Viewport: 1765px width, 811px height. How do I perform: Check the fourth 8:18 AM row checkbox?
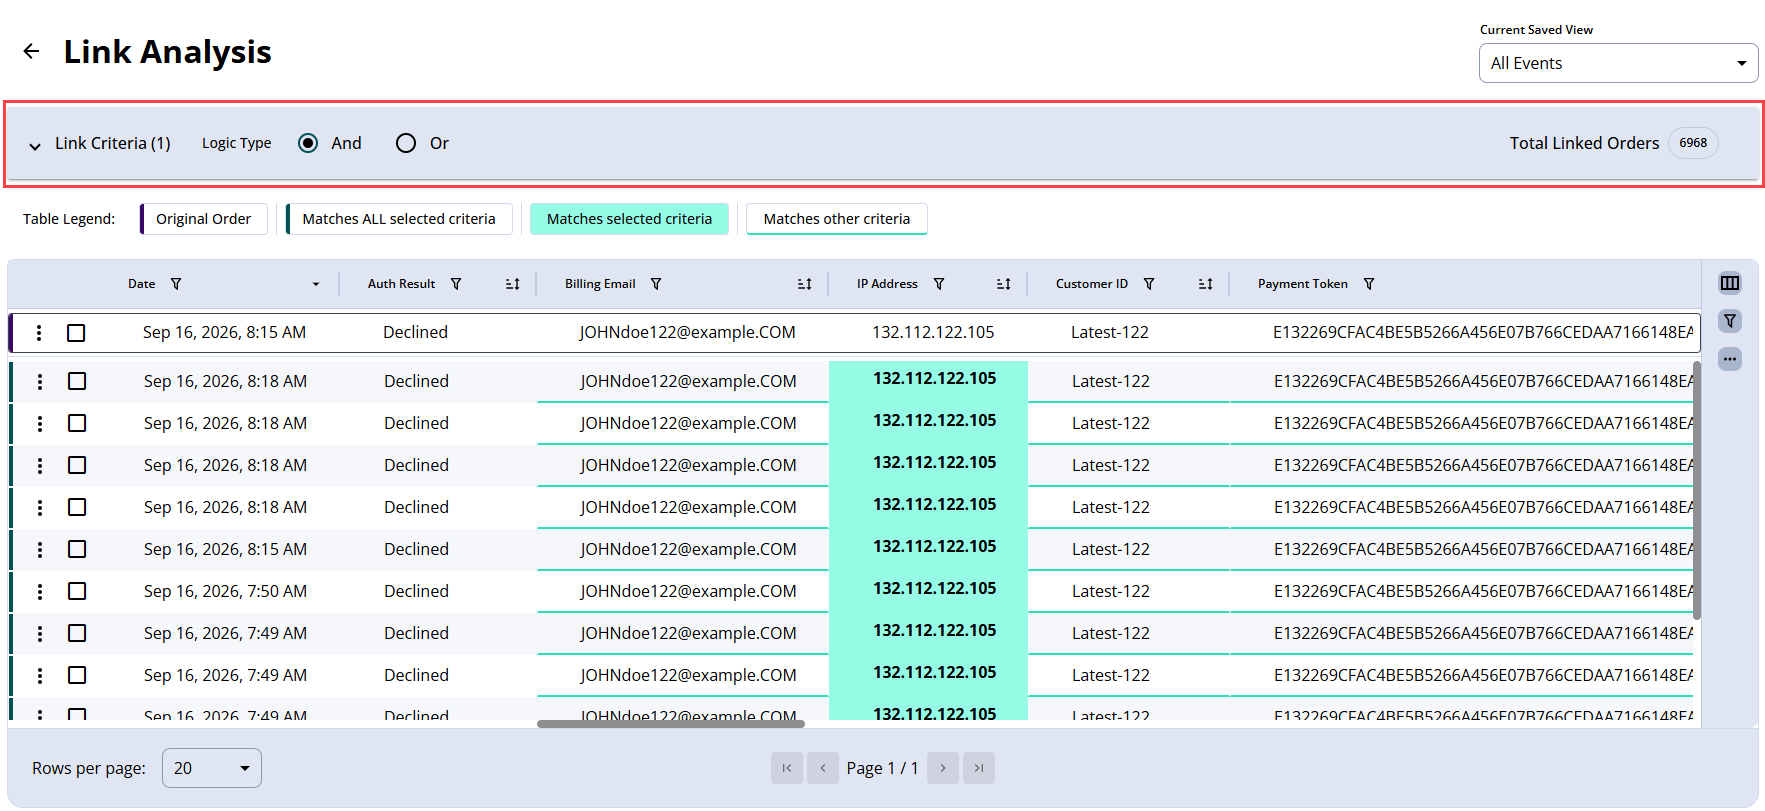click(77, 507)
